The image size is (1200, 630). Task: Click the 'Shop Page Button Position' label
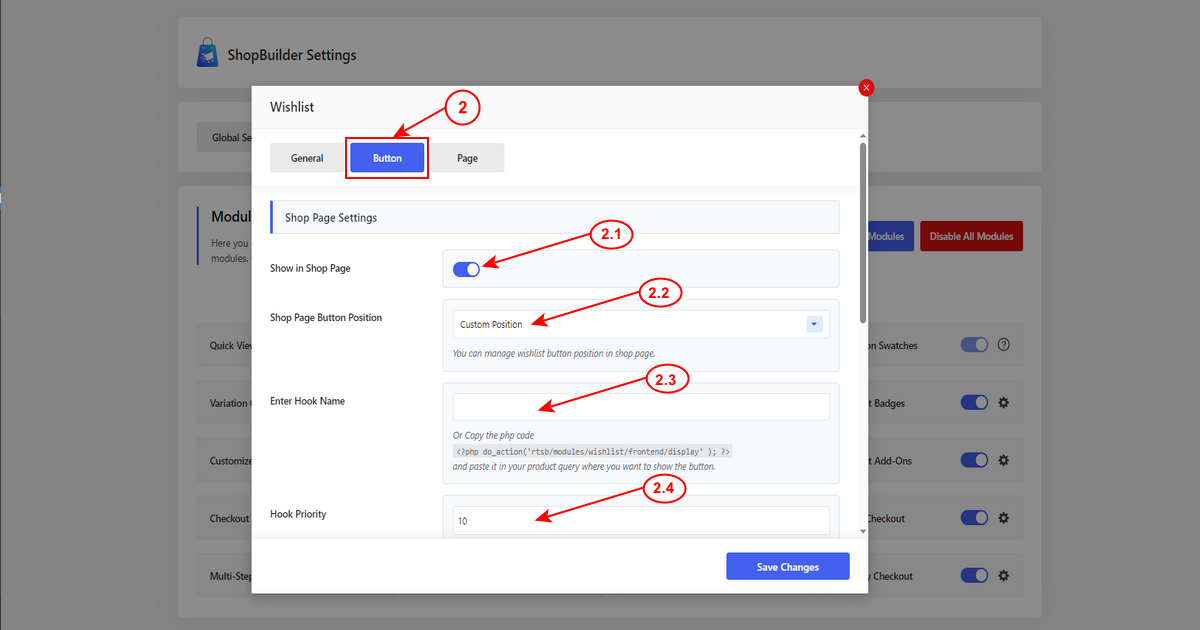point(326,318)
